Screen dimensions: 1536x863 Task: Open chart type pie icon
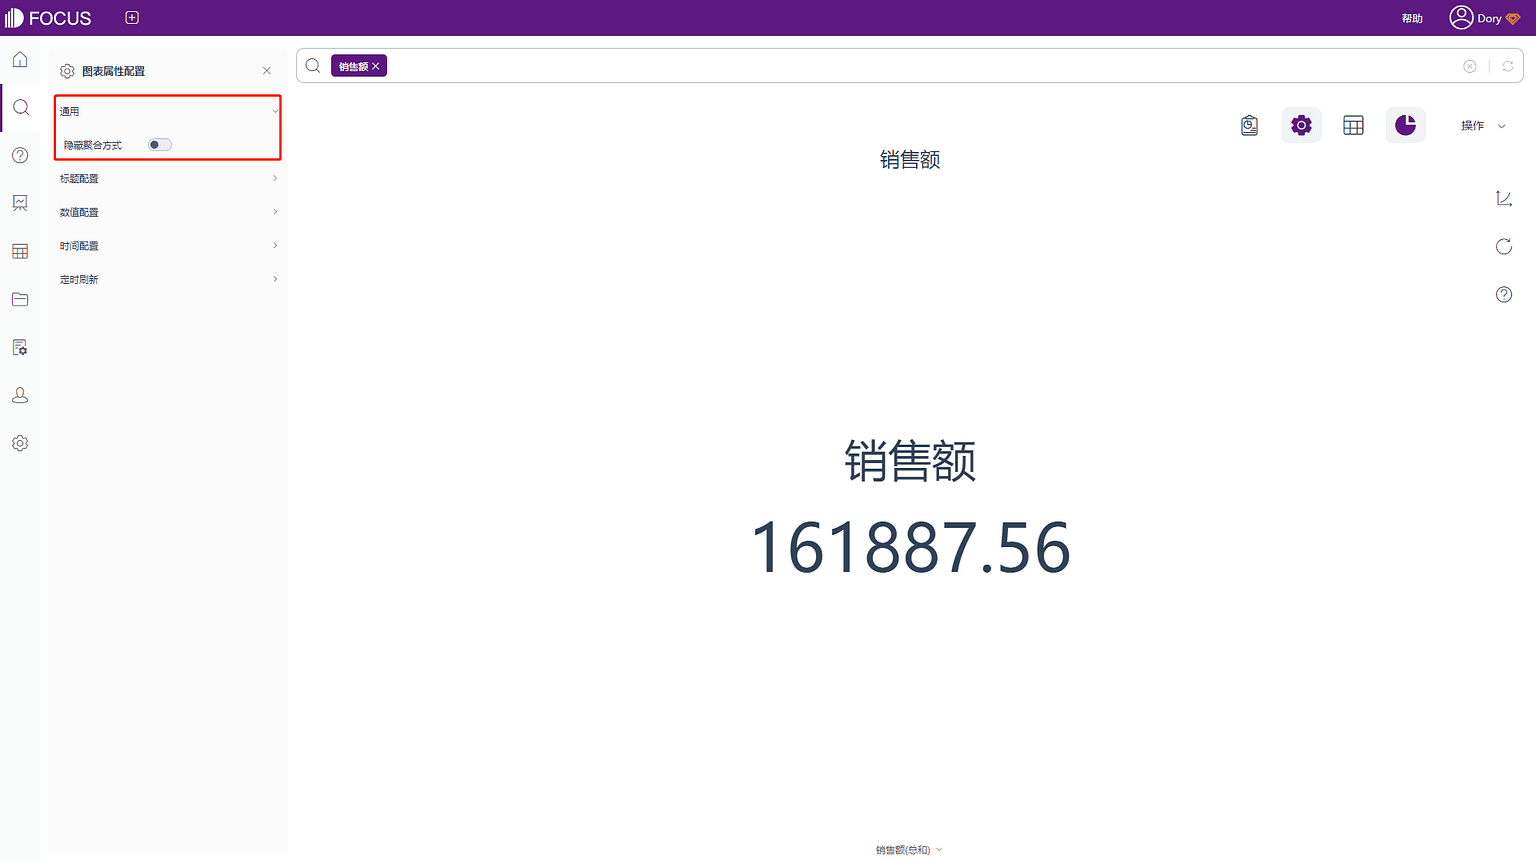point(1405,125)
